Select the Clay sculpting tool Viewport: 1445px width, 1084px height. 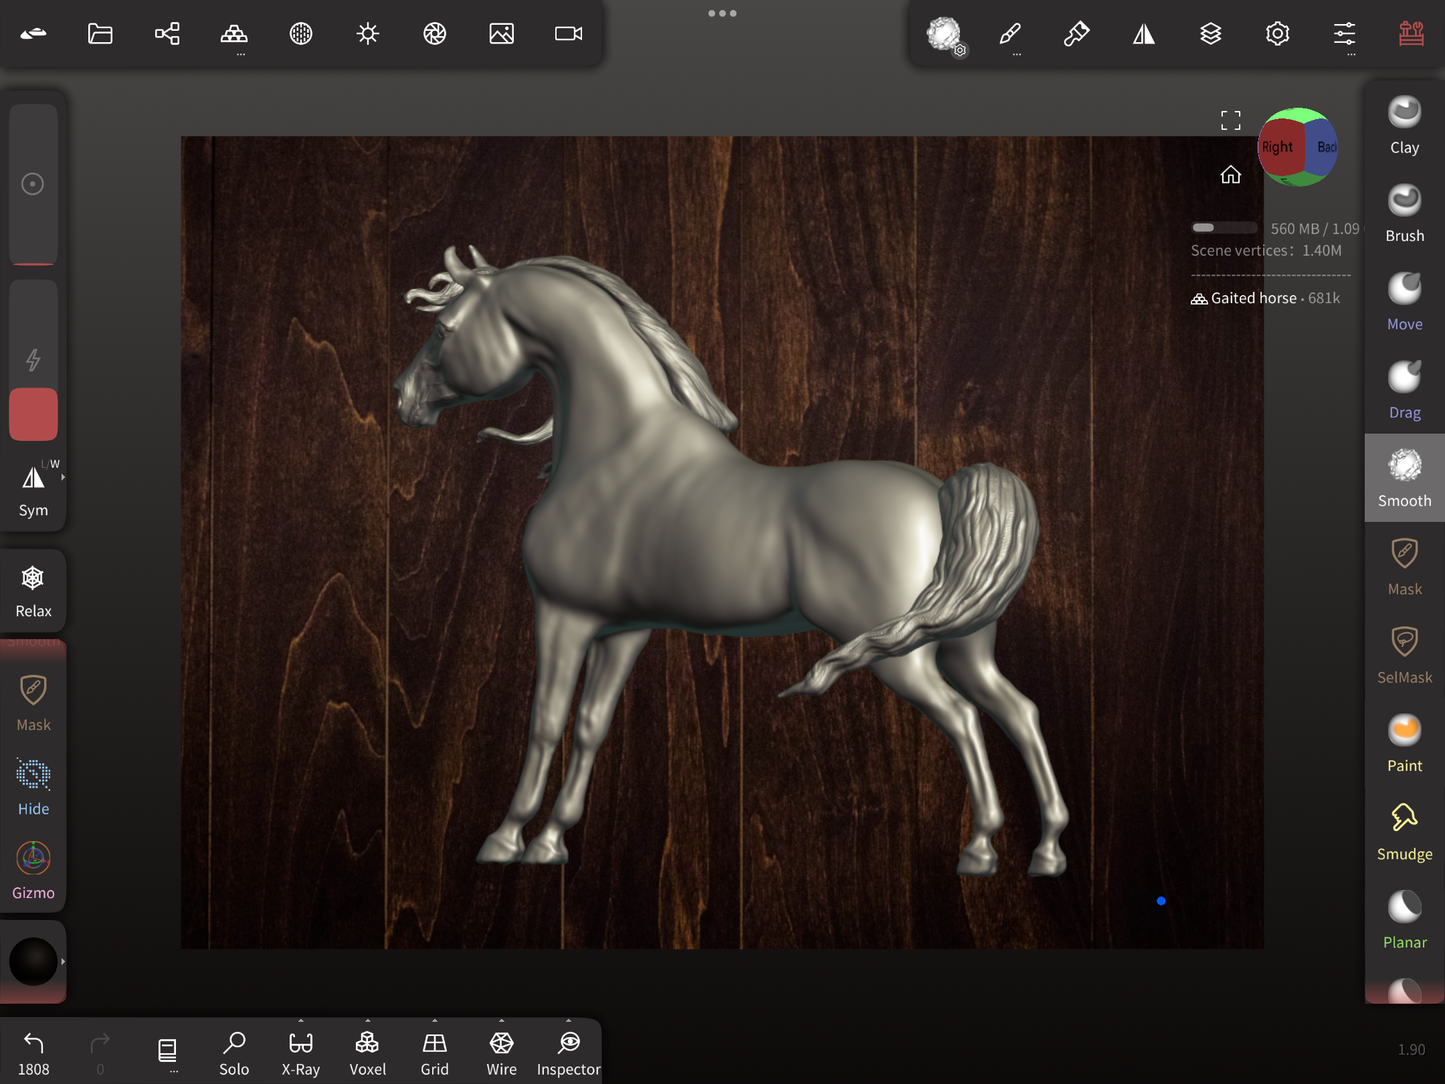pyautogui.click(x=1404, y=125)
